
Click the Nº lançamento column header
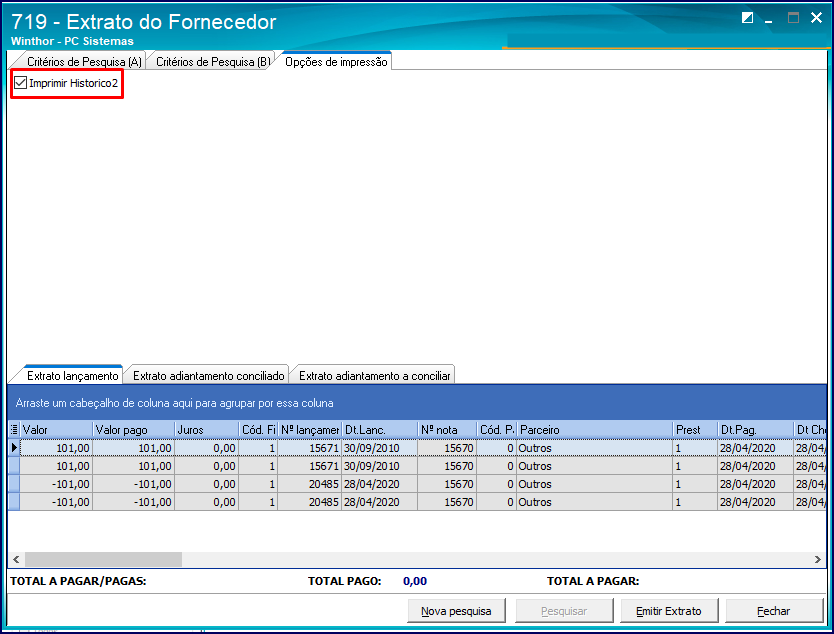click(x=309, y=430)
